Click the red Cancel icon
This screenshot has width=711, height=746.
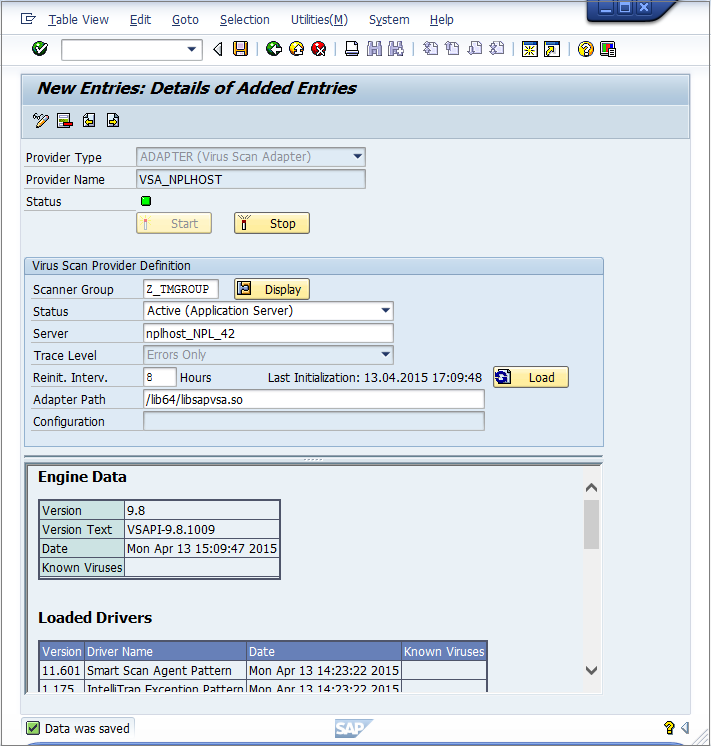318,49
